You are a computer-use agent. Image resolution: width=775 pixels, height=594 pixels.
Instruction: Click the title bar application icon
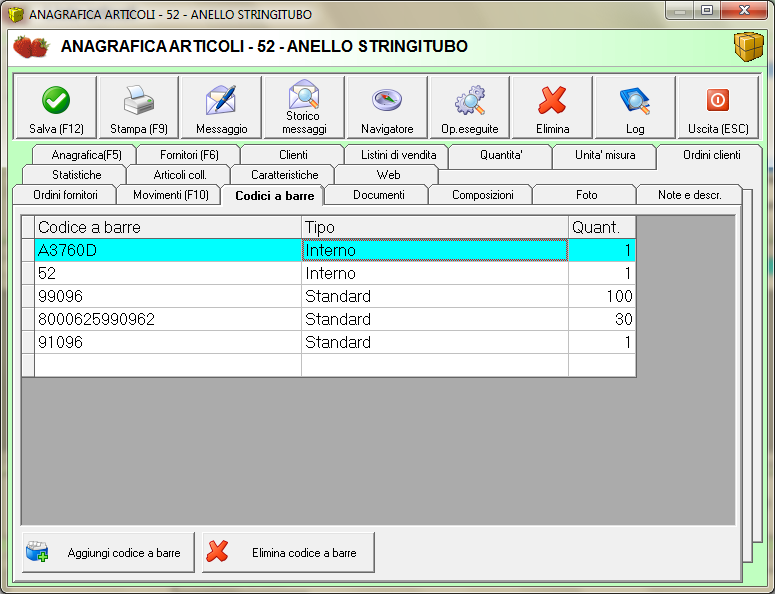pyautogui.click(x=16, y=14)
